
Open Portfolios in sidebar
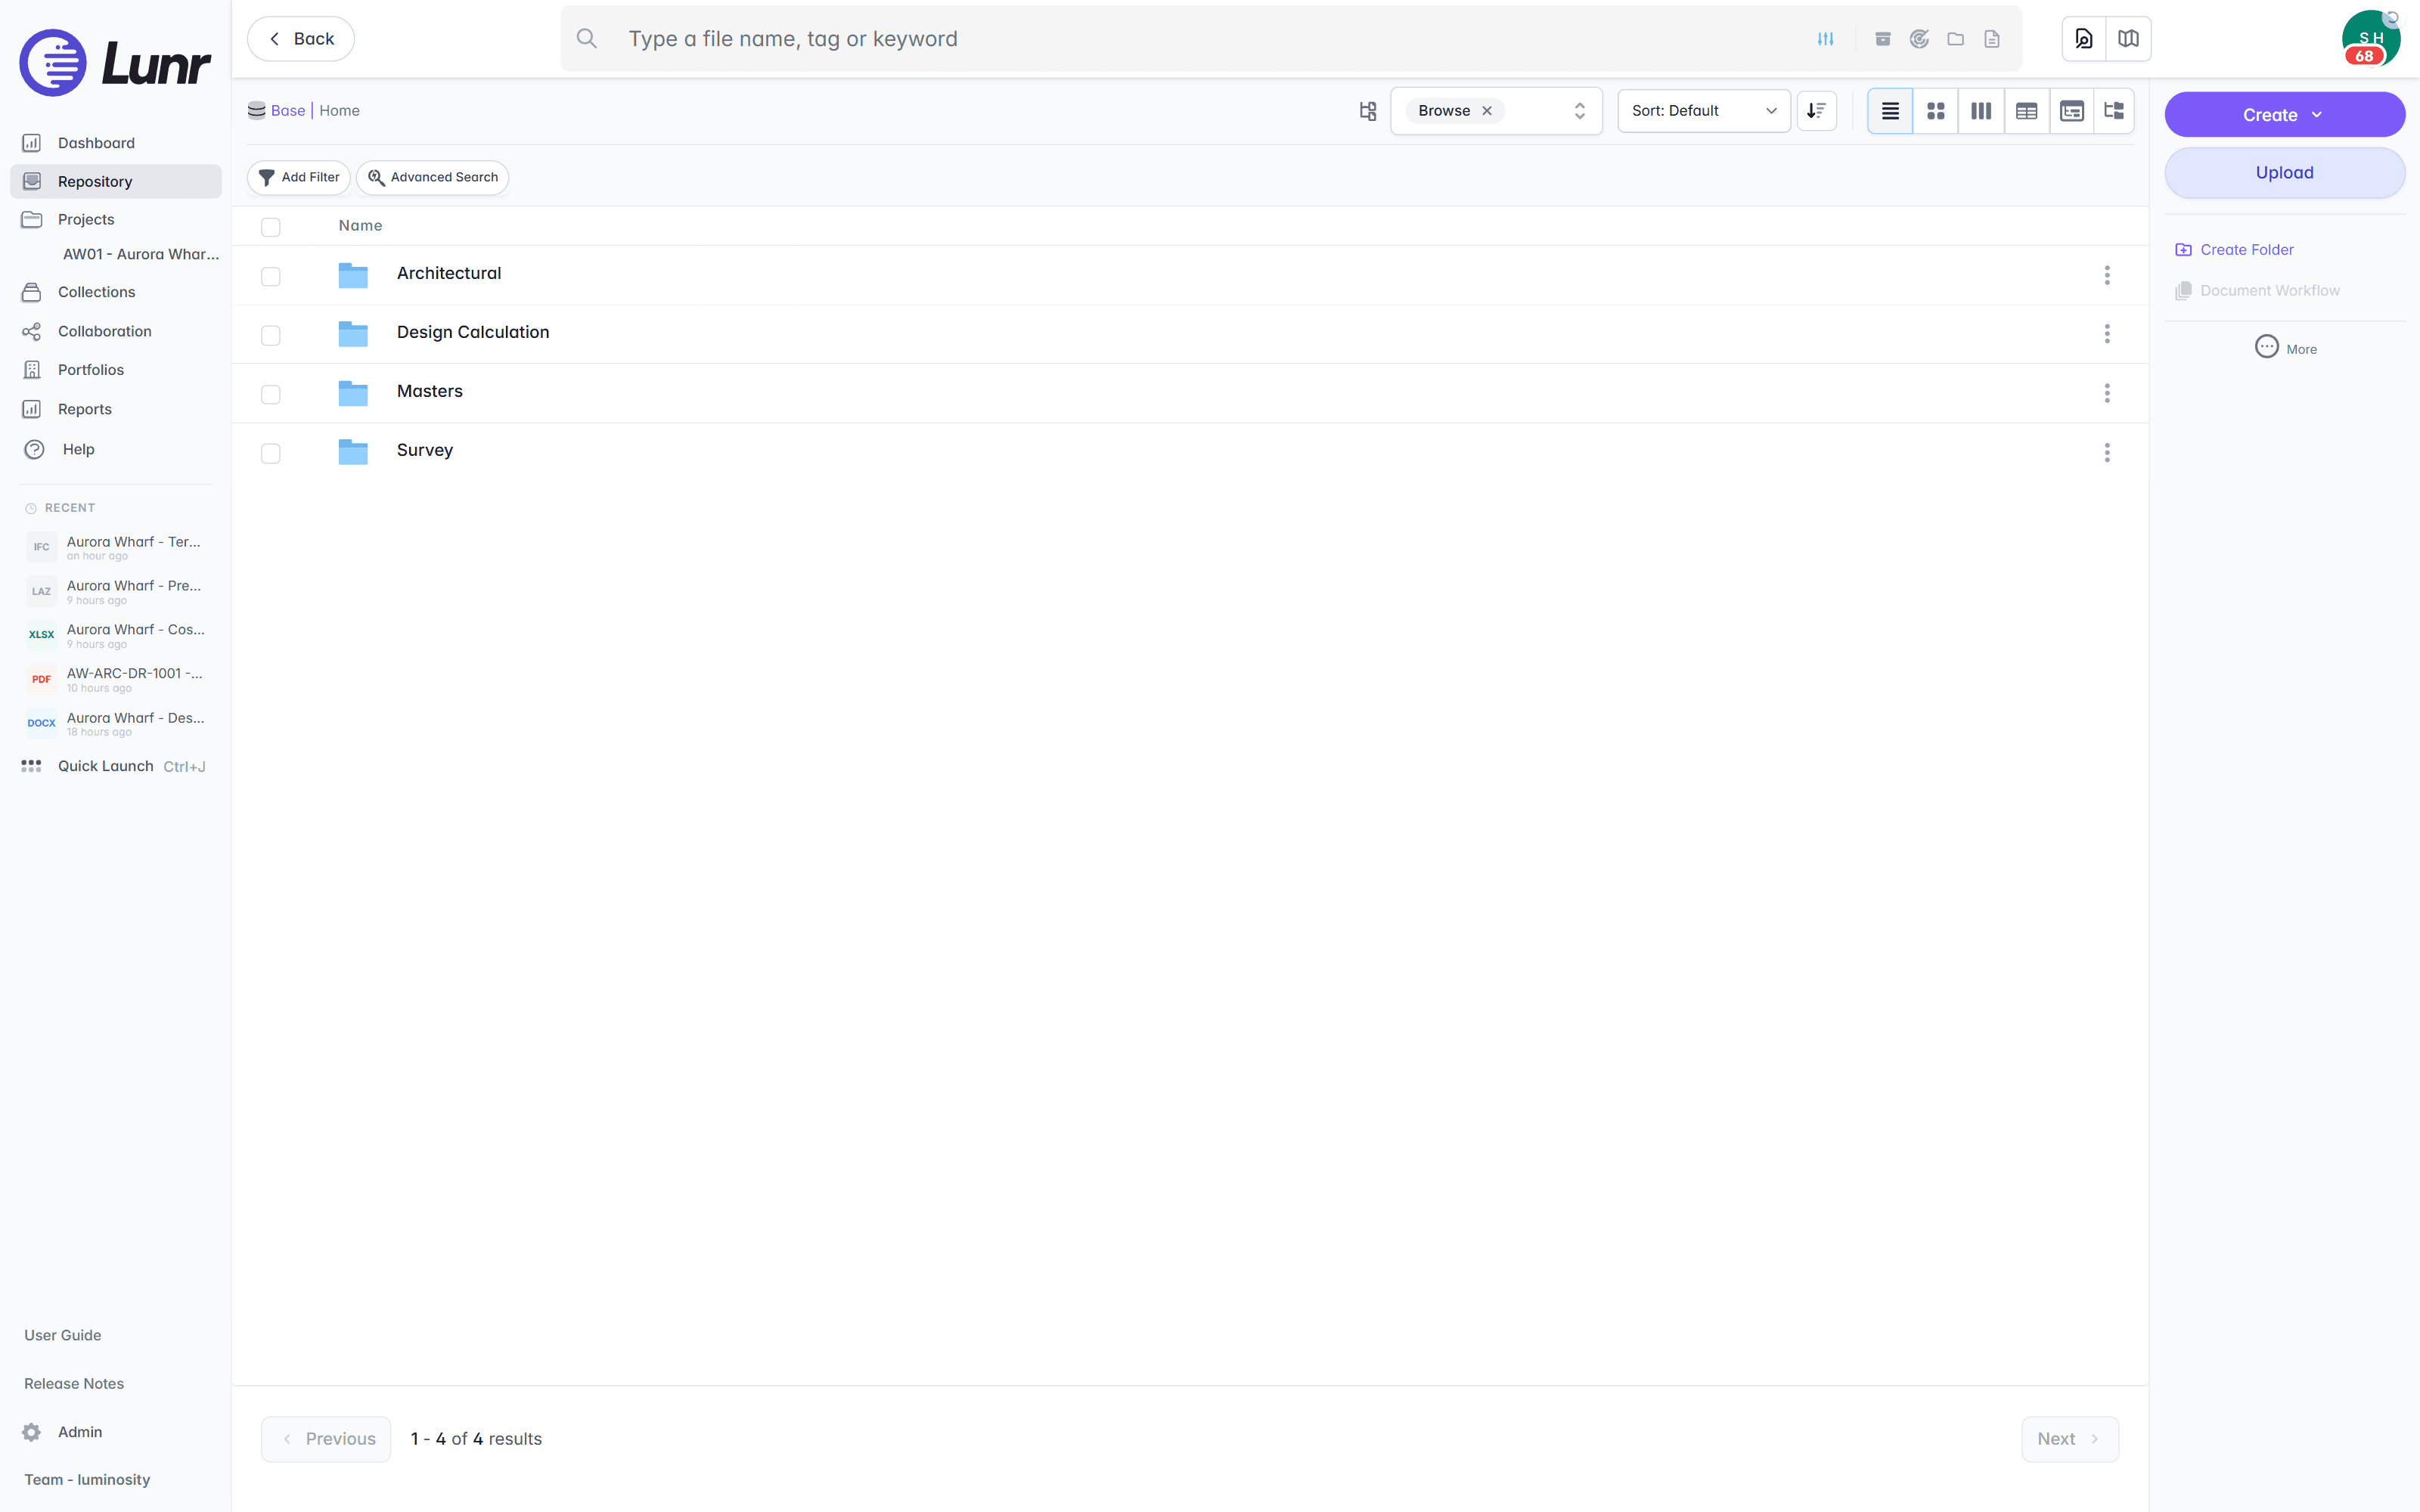tap(116, 370)
